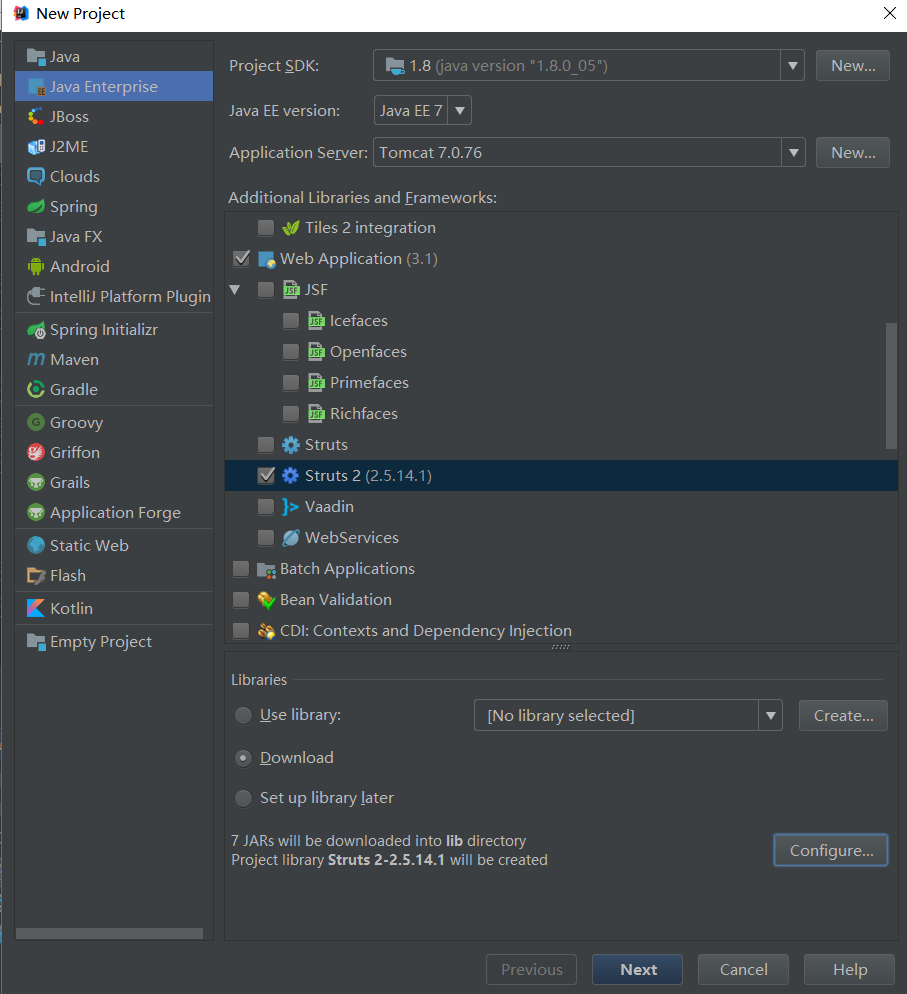Click the Groovy icon in sidebar
907x994 pixels.
(x=36, y=422)
